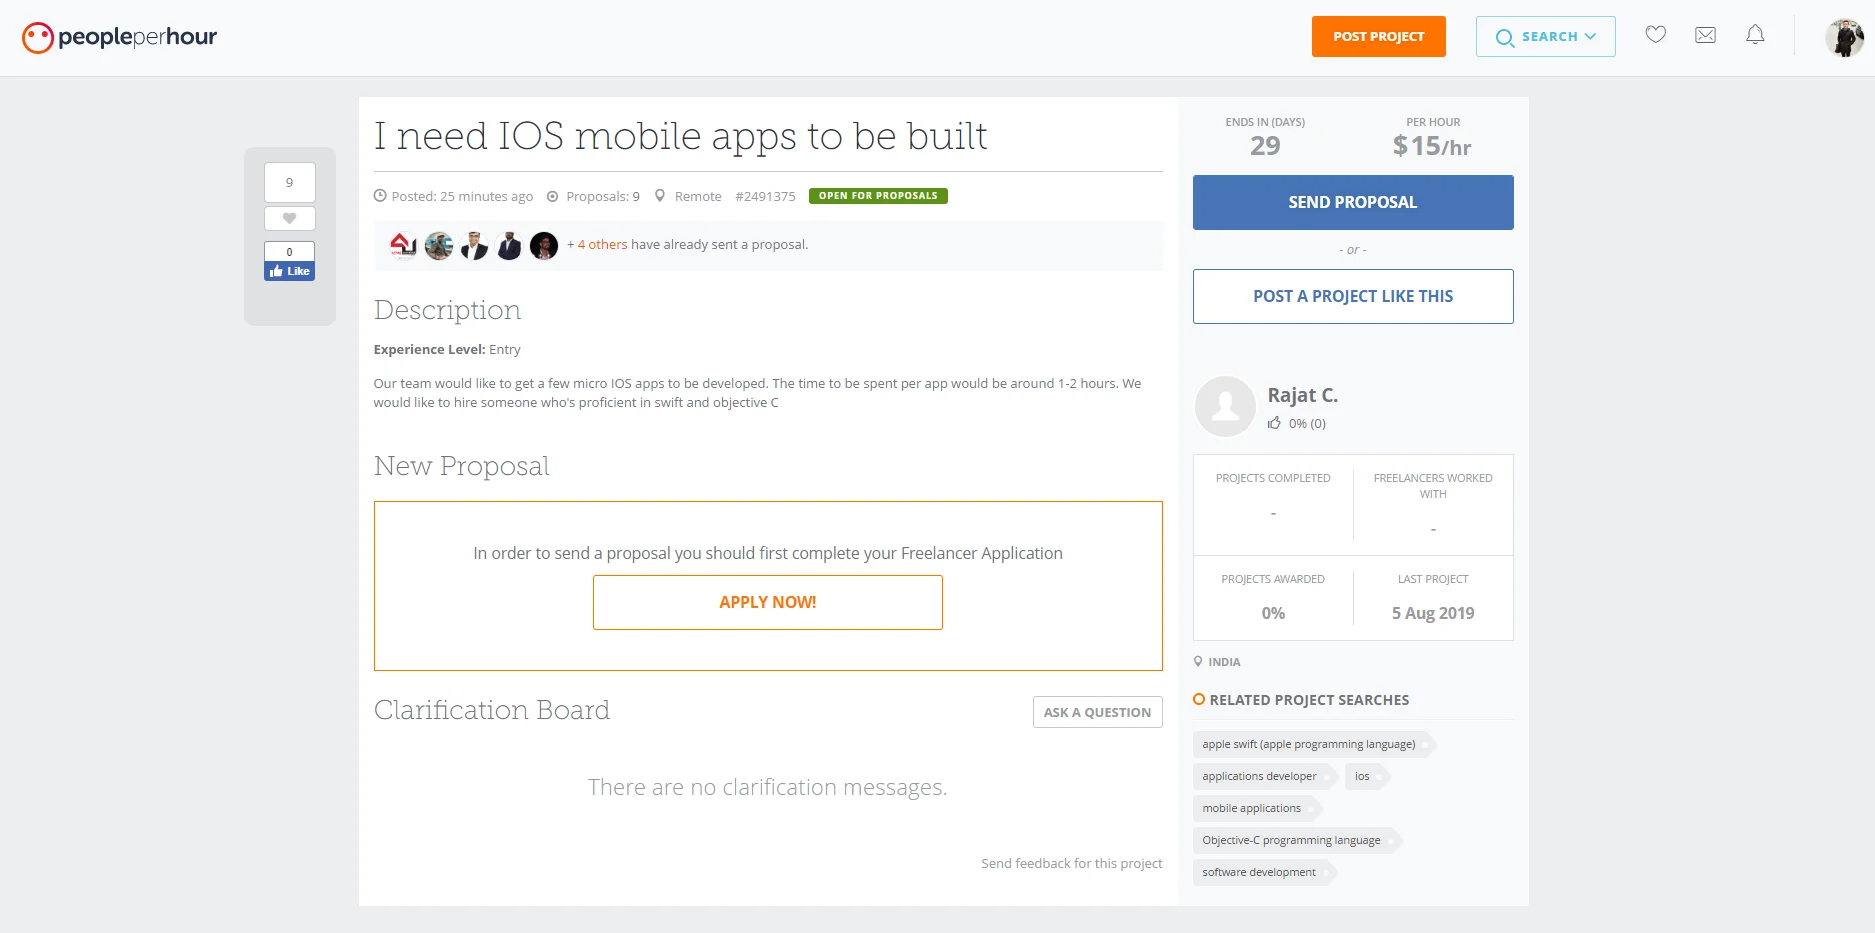Screen dimensions: 1875x933
Task: Click the $15/hr rate value
Action: 1432,147
